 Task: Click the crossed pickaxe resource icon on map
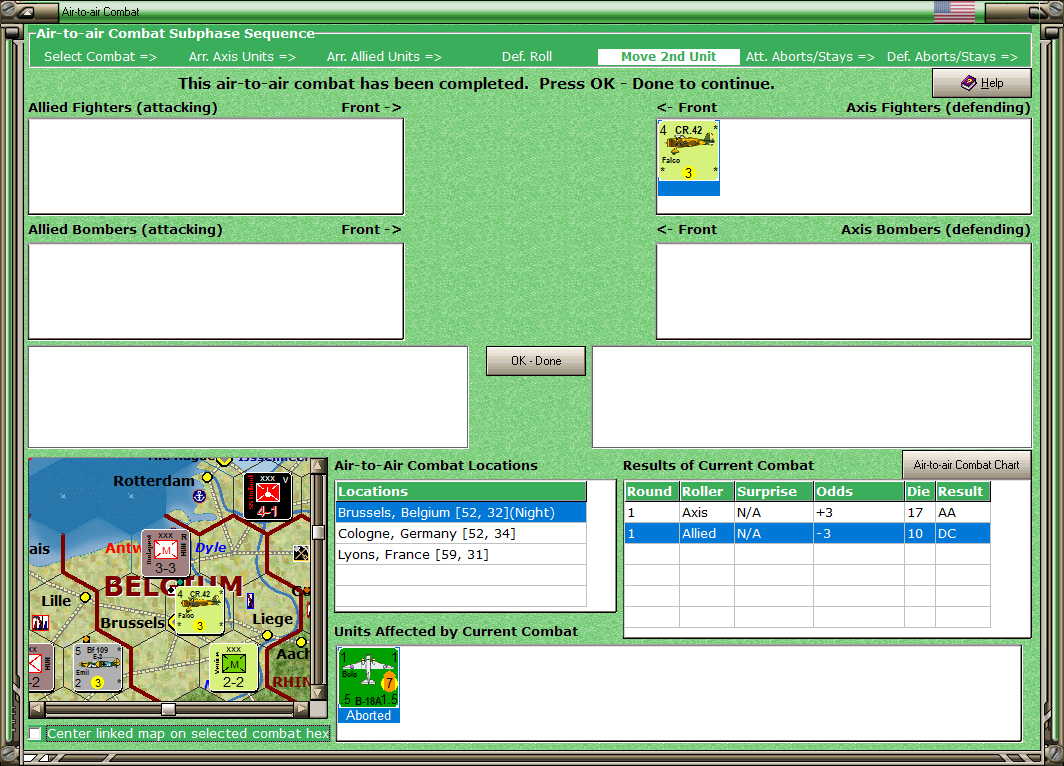click(301, 553)
